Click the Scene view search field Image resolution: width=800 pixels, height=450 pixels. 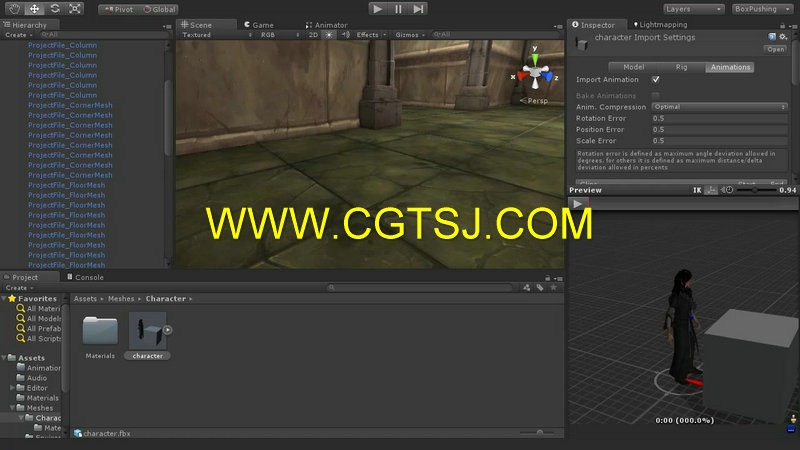click(495, 35)
